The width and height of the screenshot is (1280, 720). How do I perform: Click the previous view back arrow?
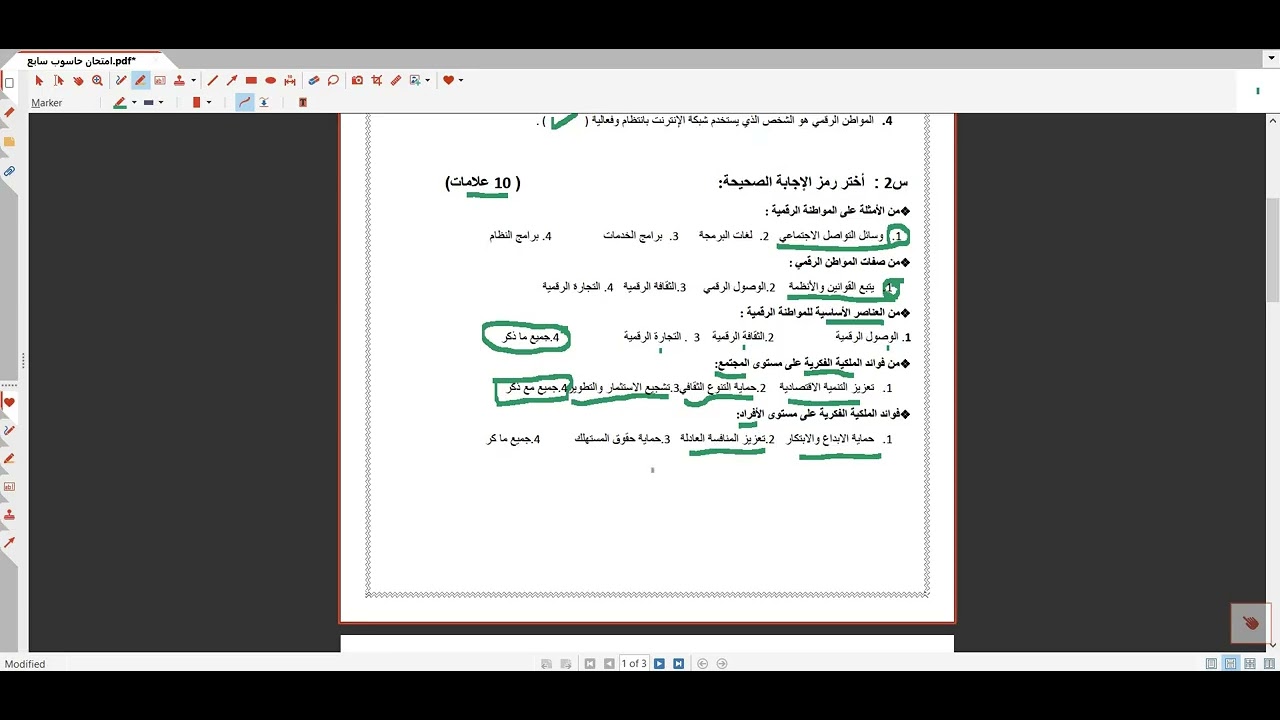(x=702, y=664)
